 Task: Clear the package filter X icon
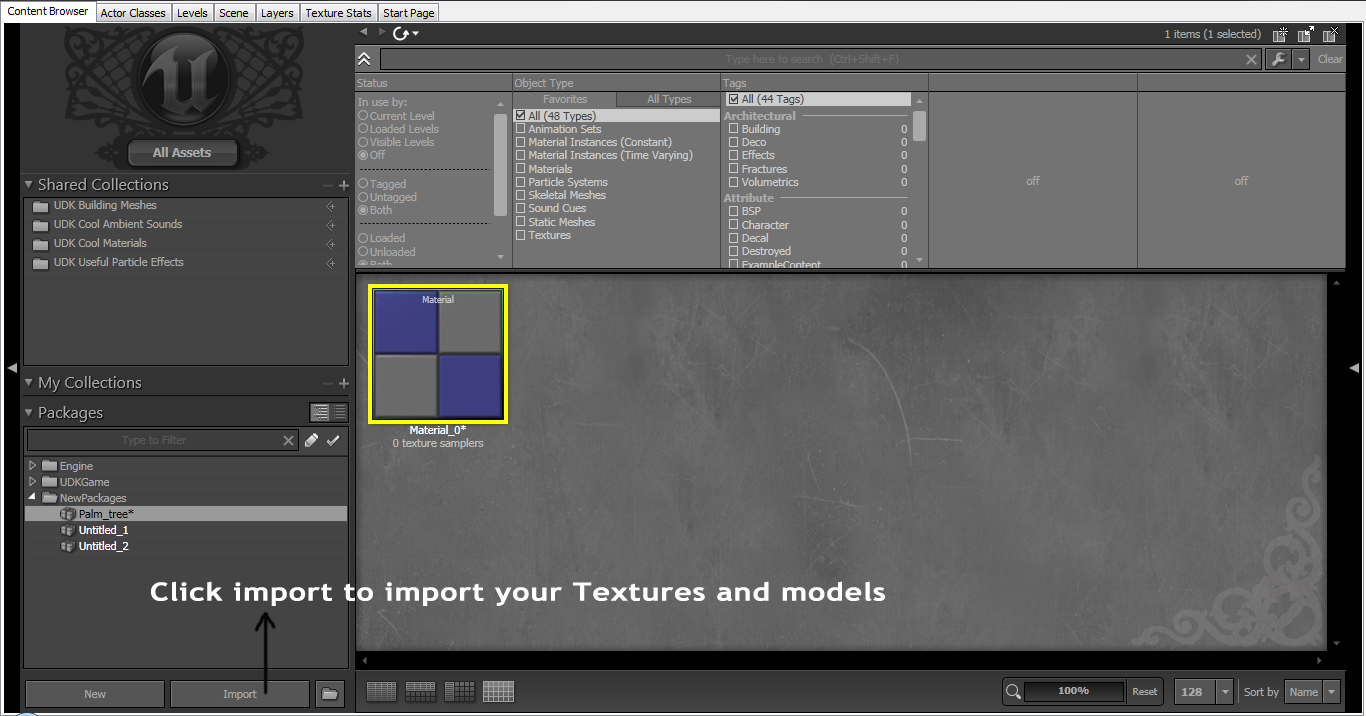[x=288, y=440]
